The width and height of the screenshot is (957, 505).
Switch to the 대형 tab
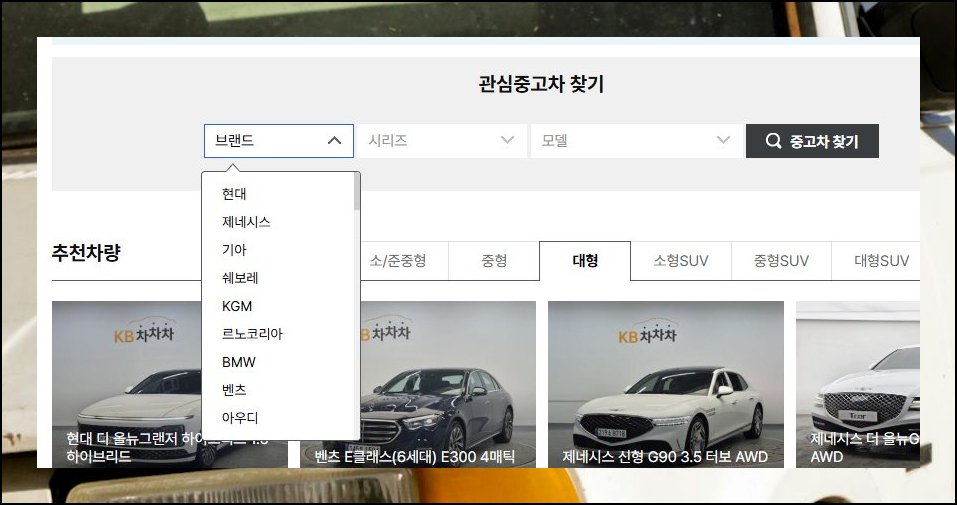585,261
